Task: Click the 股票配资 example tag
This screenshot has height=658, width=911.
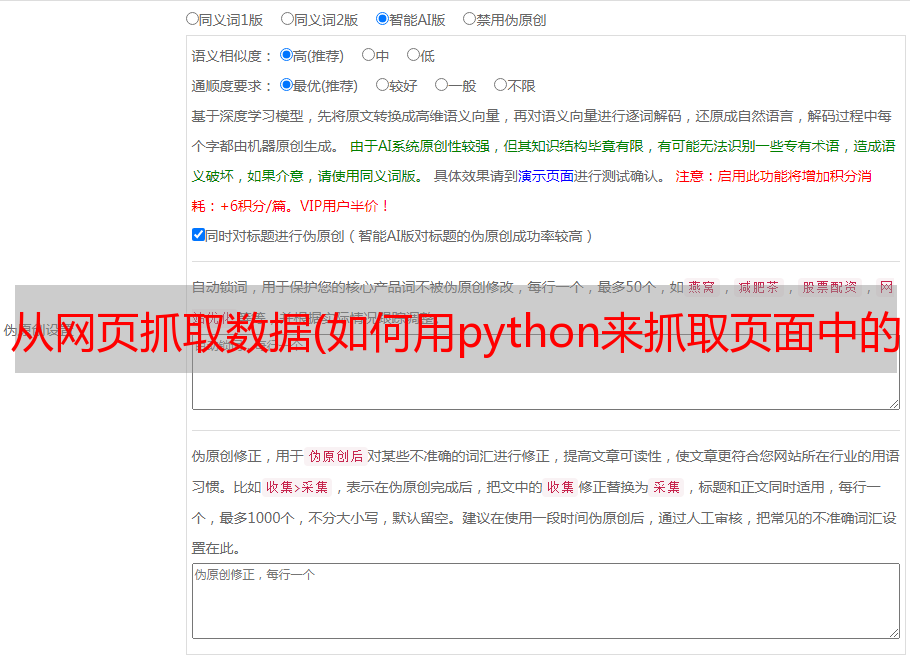Action: point(830,287)
